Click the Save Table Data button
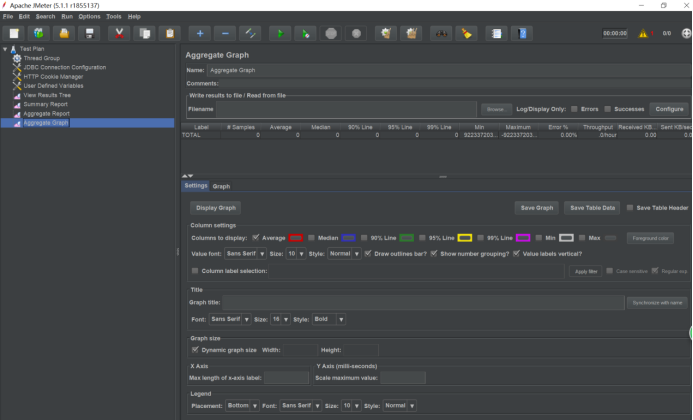 (x=592, y=208)
